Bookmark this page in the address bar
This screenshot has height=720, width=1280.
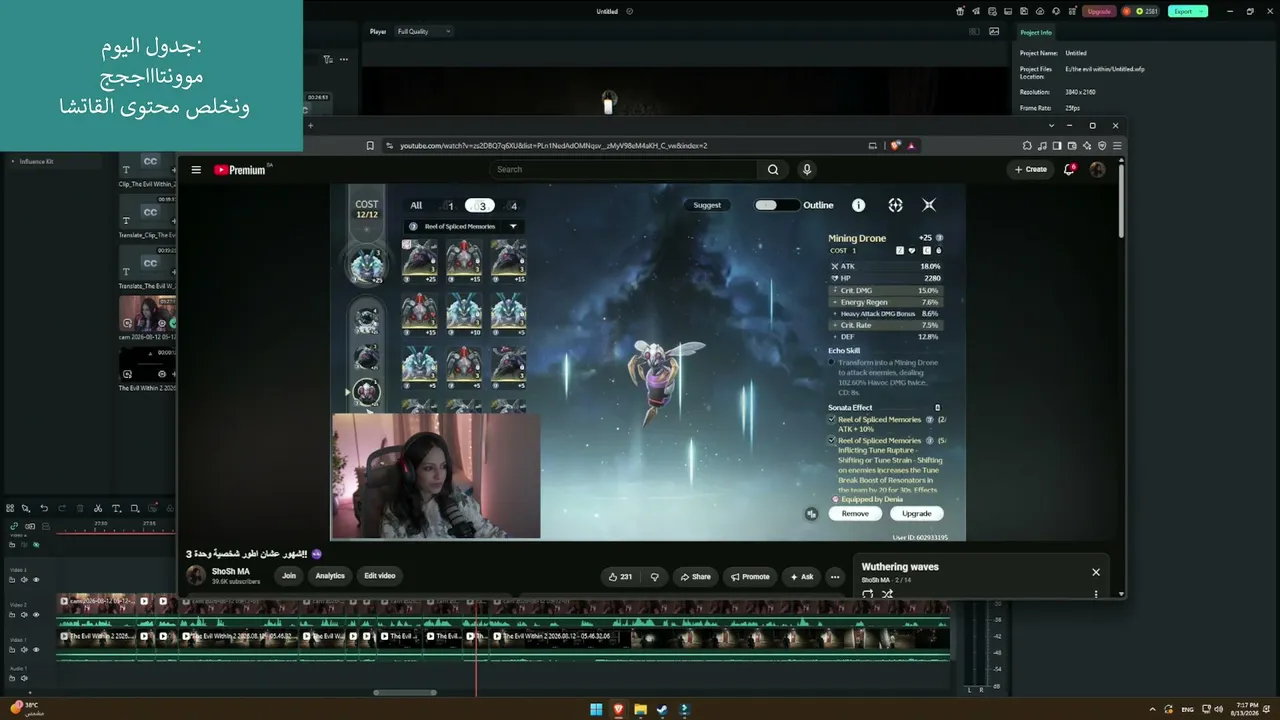370,145
